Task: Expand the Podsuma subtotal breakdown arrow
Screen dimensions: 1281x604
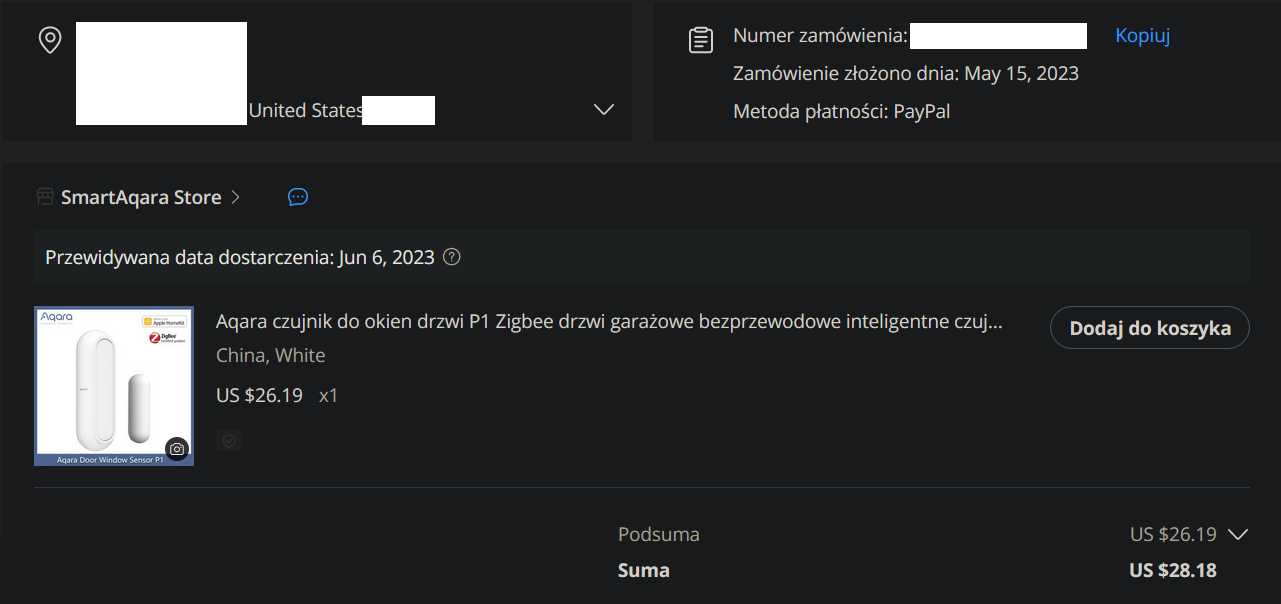Action: click(x=1238, y=534)
